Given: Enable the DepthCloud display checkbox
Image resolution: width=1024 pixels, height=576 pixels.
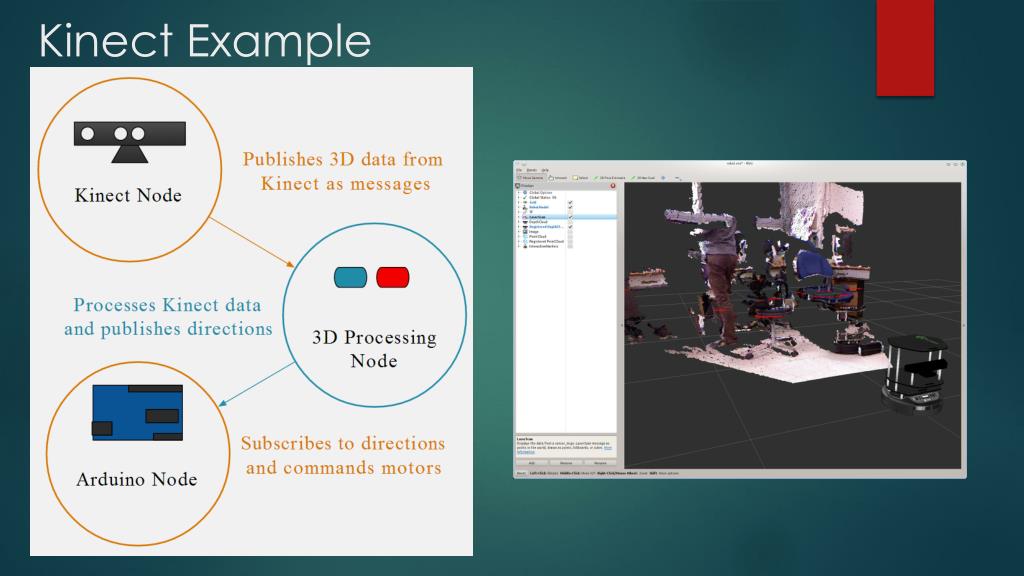Looking at the screenshot, I should coord(570,222).
